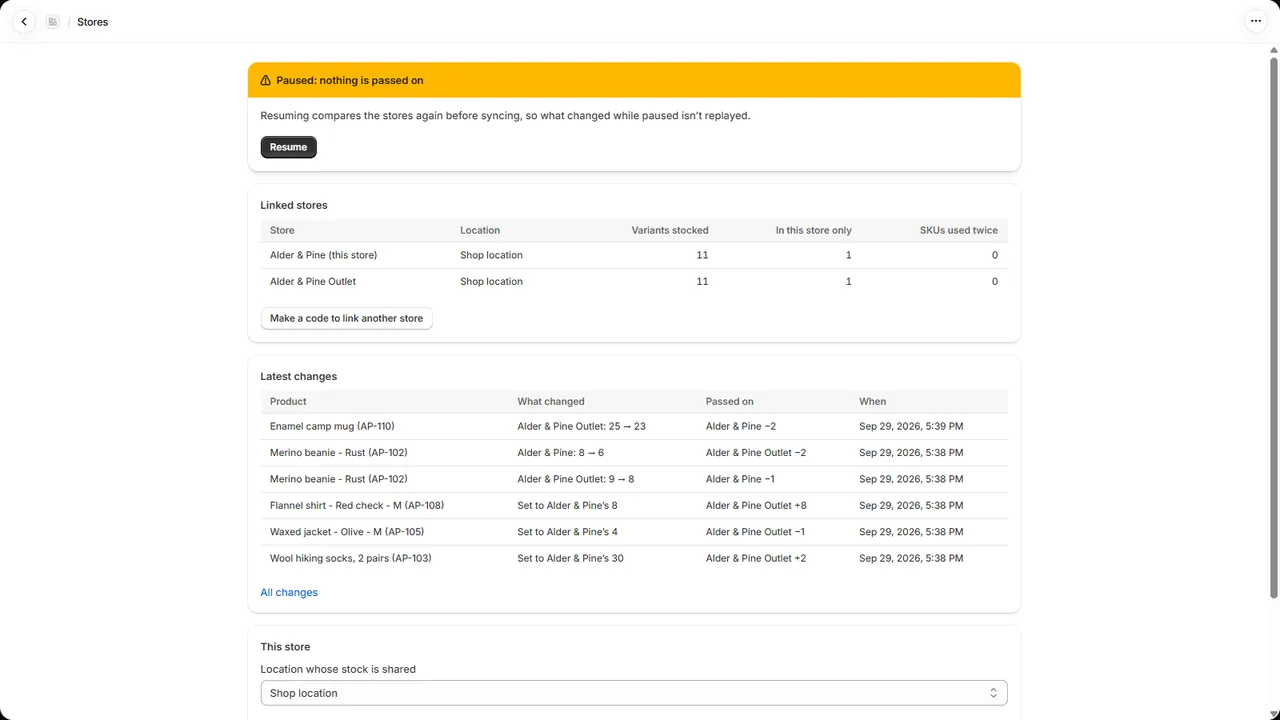1280x720 pixels.
Task: Click Set to Alder & Pine's 30 cell
Action: [570, 558]
